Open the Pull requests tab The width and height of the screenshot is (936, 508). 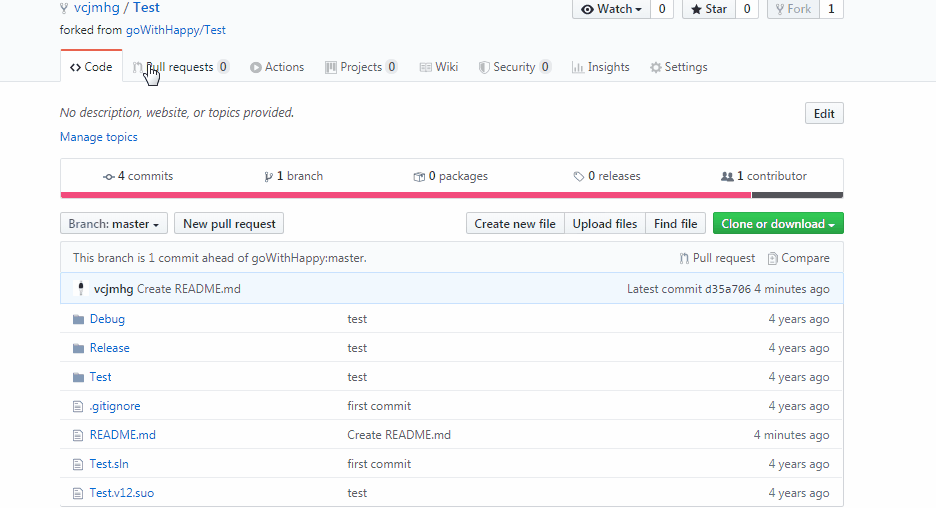pyautogui.click(x=180, y=67)
